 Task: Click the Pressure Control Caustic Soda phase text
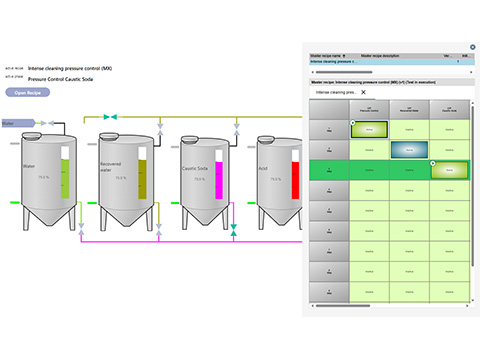[60, 79]
